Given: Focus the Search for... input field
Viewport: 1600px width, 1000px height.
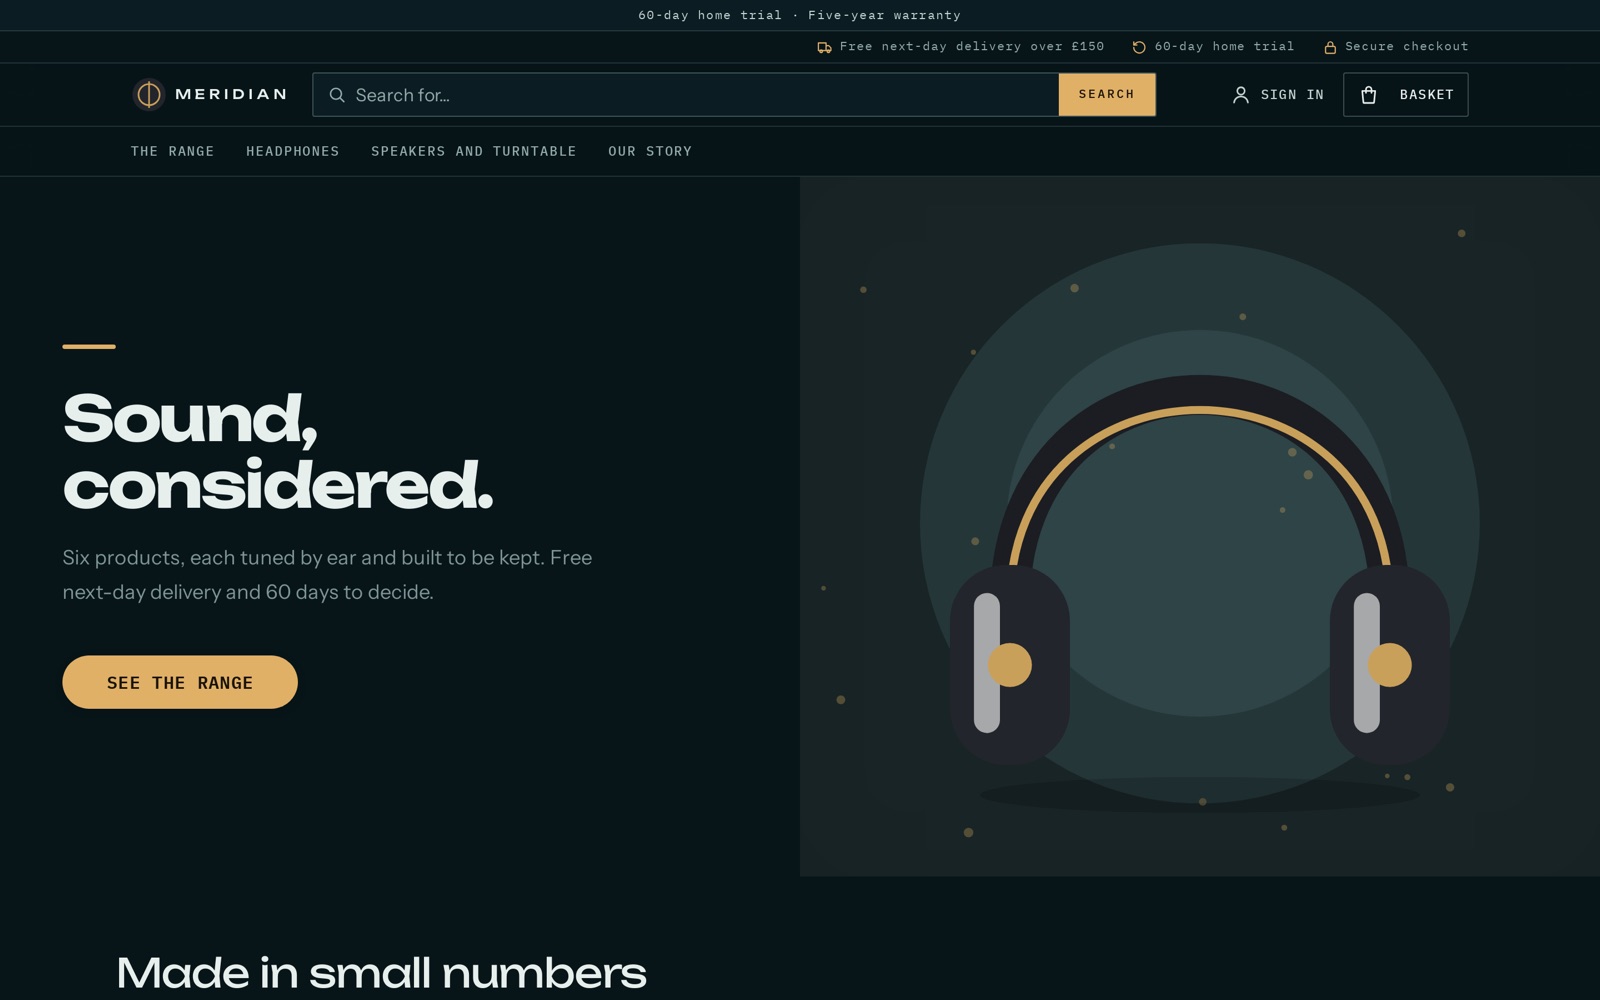Looking at the screenshot, I should [686, 95].
